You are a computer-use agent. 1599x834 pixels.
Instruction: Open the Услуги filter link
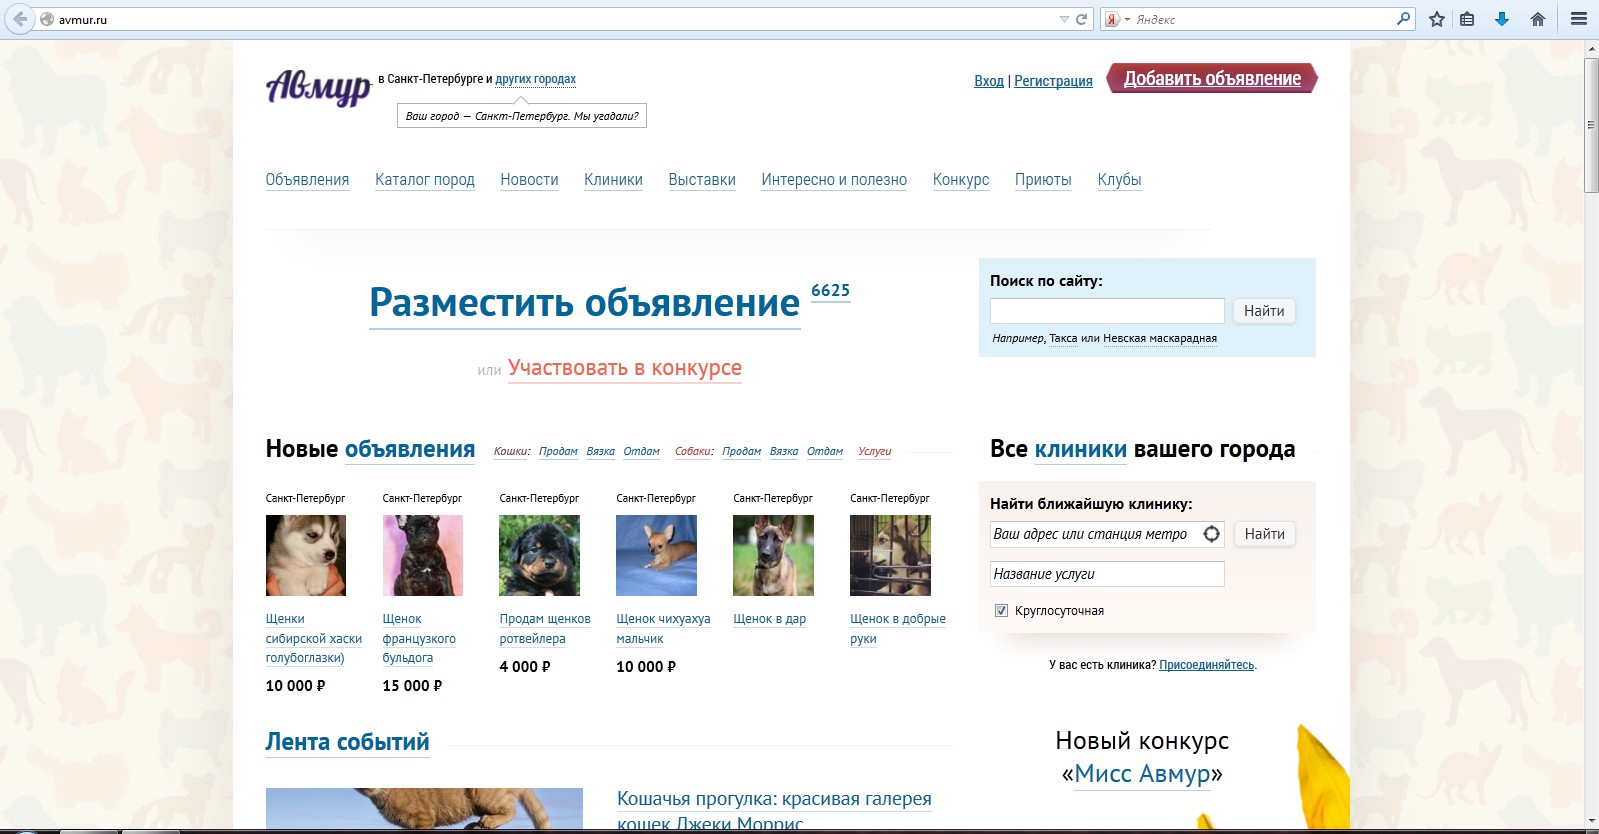[x=874, y=451]
